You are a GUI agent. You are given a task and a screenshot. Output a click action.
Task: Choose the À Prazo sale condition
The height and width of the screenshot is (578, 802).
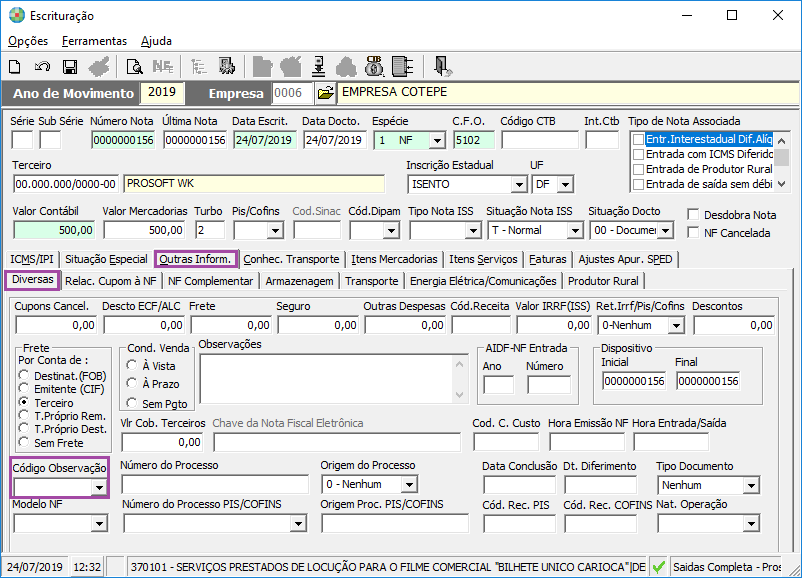pyautogui.click(x=132, y=384)
